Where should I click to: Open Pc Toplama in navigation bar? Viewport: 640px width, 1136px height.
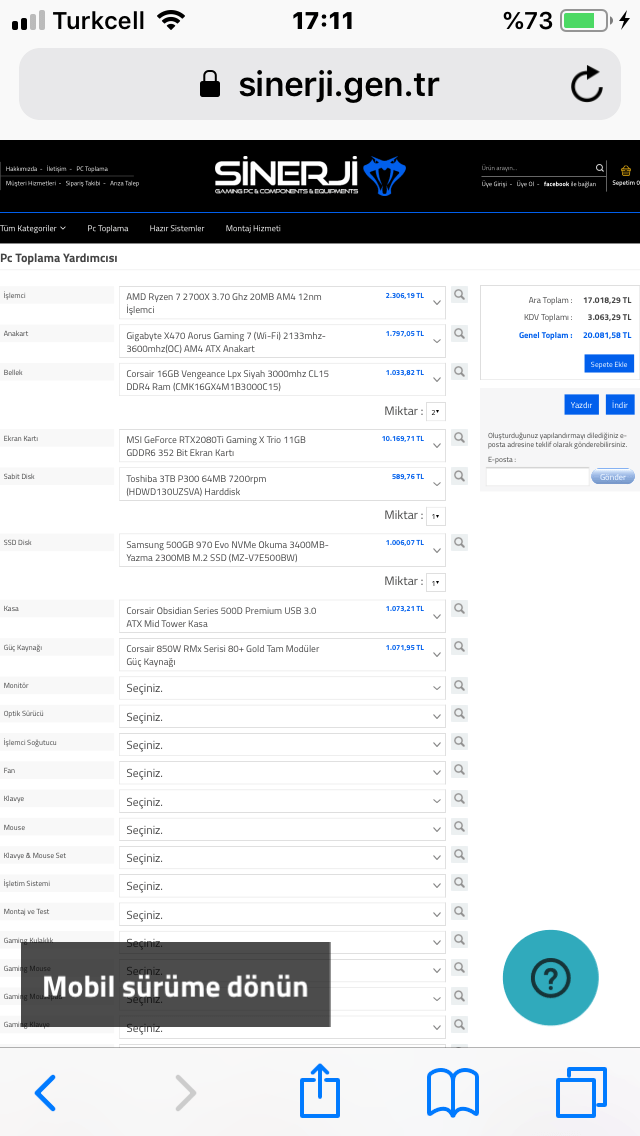pos(108,228)
